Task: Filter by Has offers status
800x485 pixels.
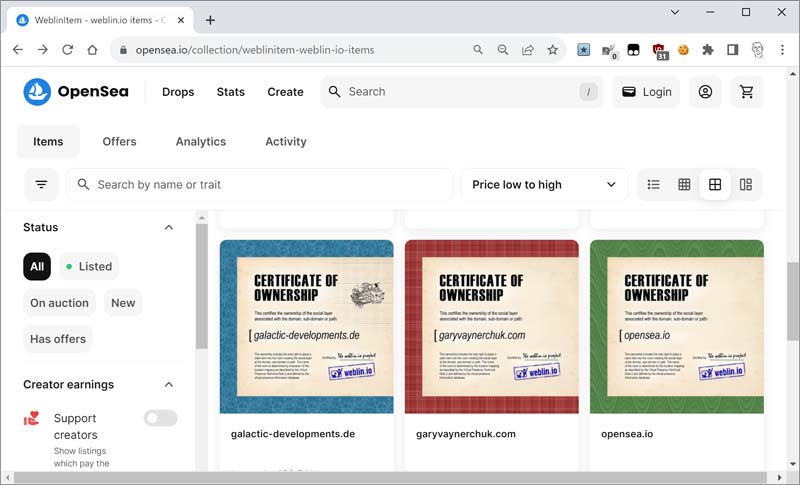Action: [x=58, y=339]
